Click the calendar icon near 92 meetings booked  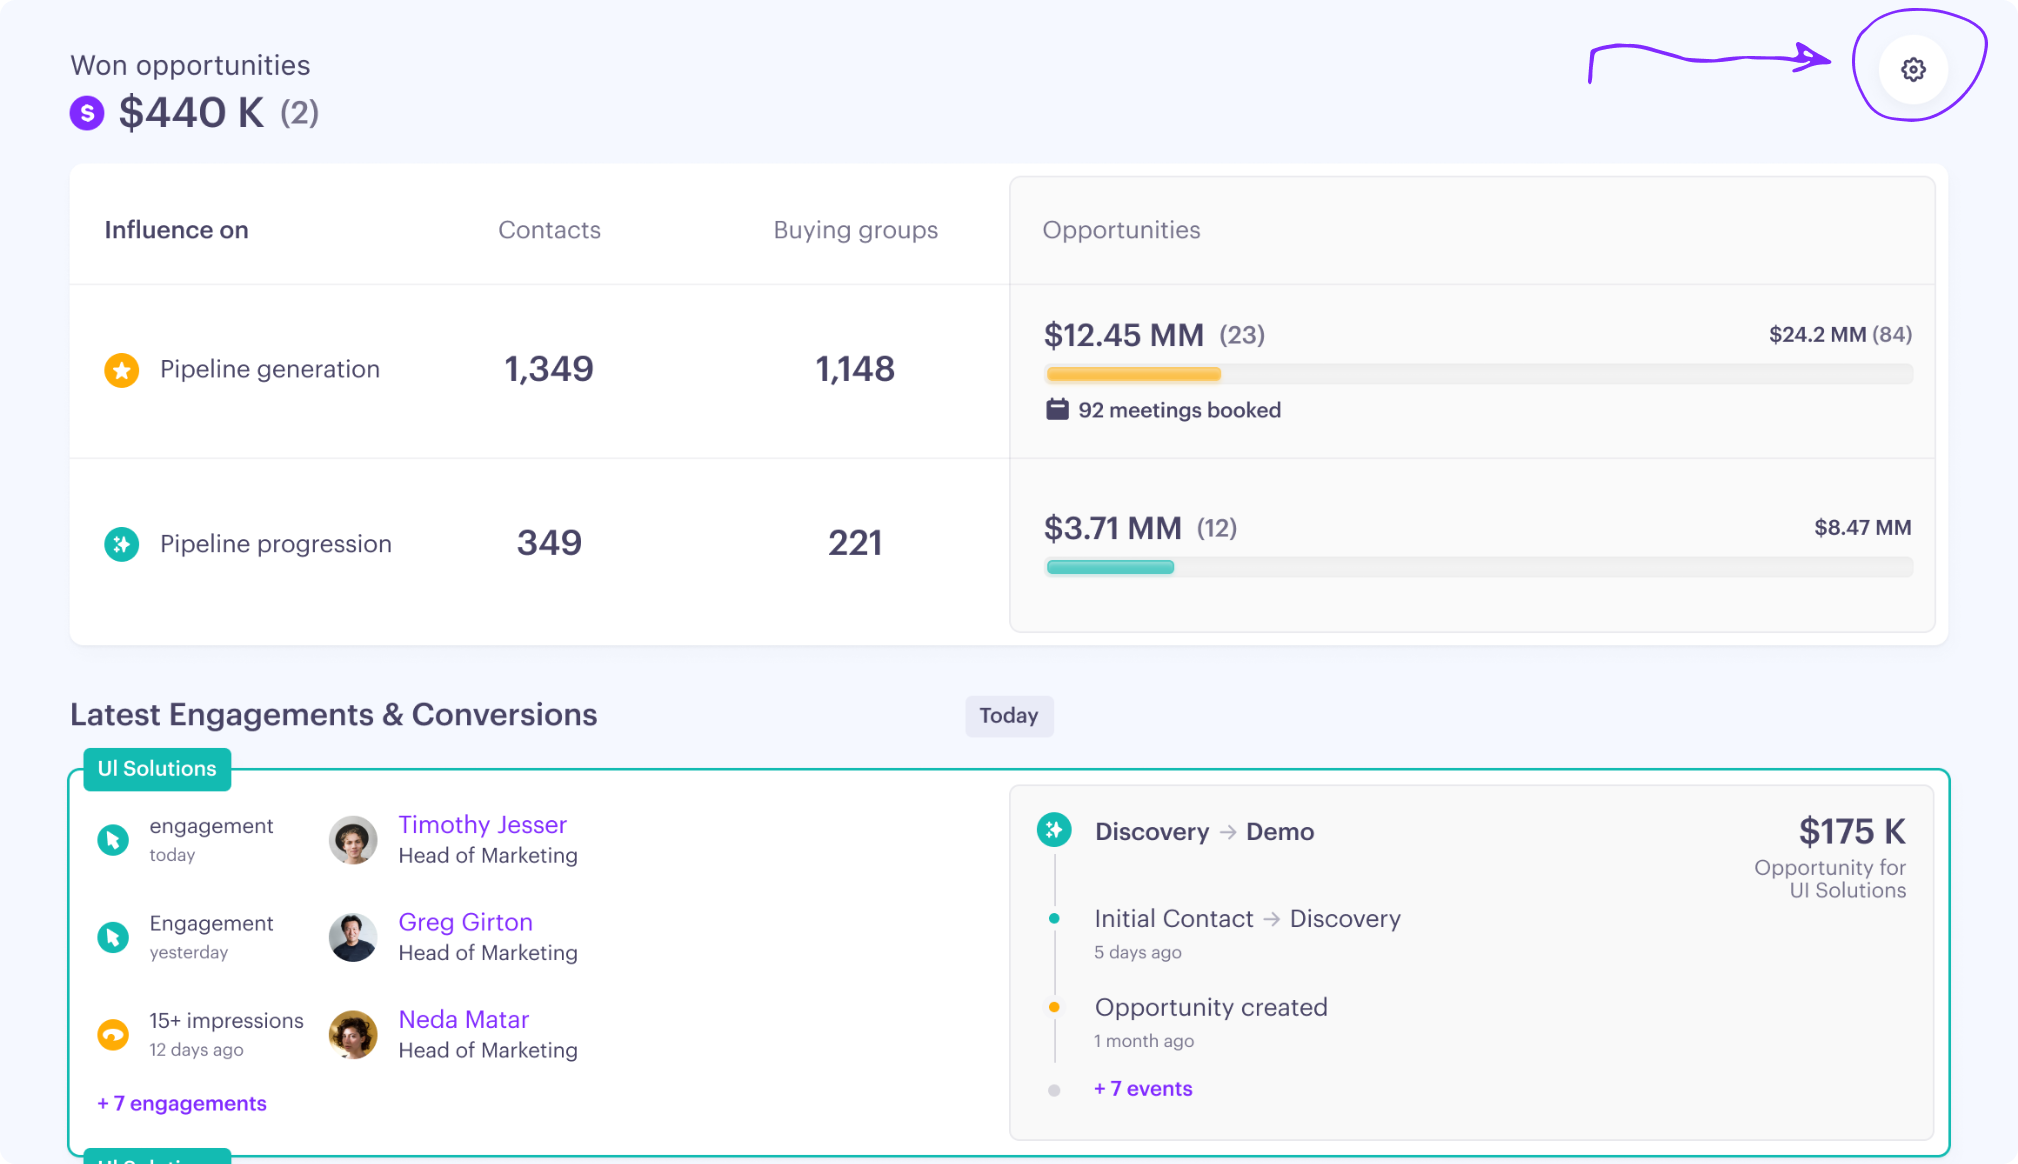(1056, 410)
